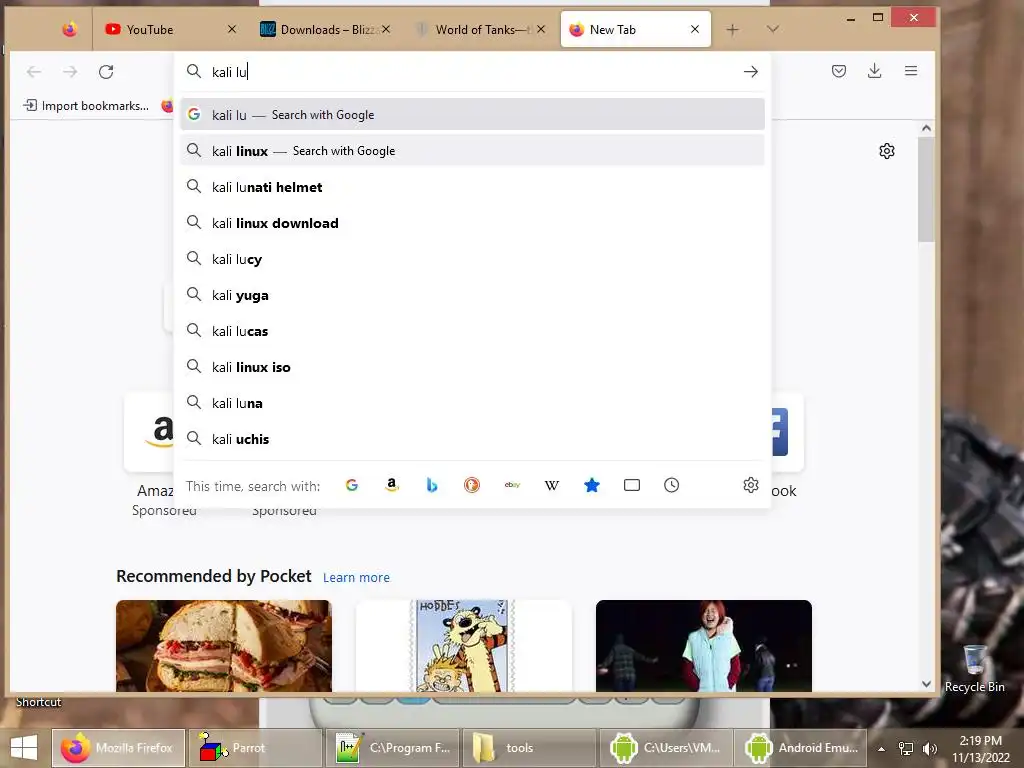Open the Firefox application hamburger menu

(911, 71)
